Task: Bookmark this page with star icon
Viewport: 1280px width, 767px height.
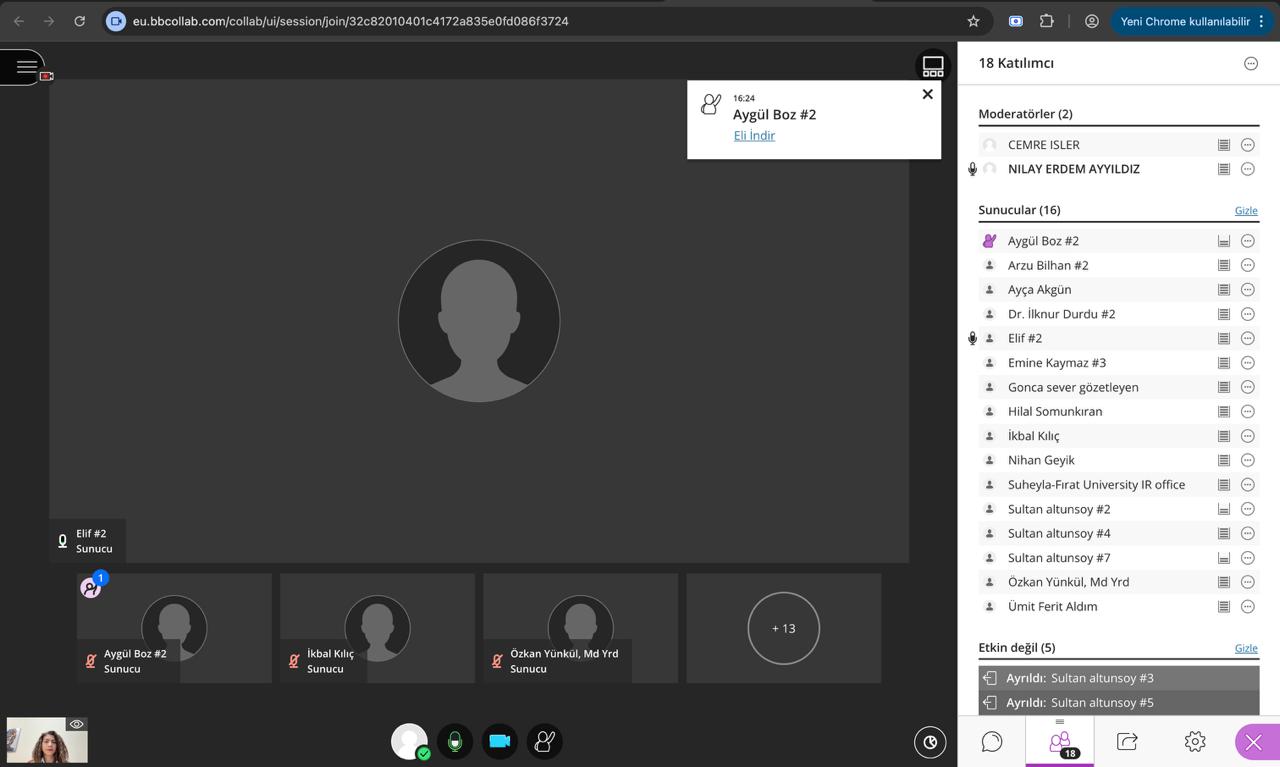Action: tap(973, 21)
